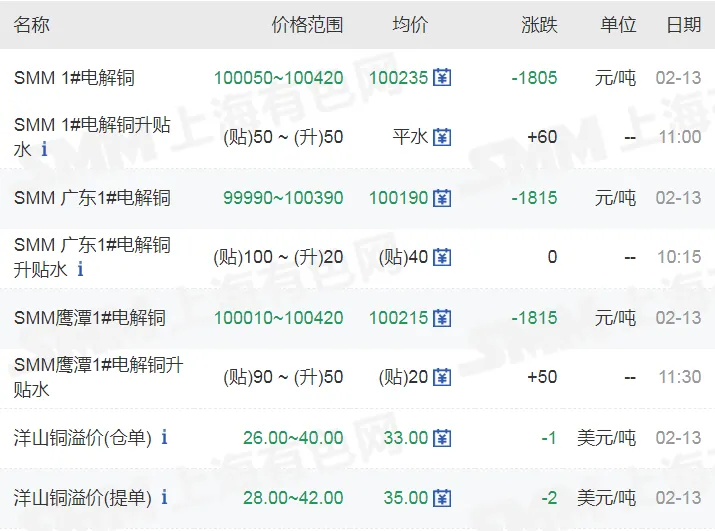
Task: Show info icon for 洋山铜溢价(提单)
Action: 164,497
